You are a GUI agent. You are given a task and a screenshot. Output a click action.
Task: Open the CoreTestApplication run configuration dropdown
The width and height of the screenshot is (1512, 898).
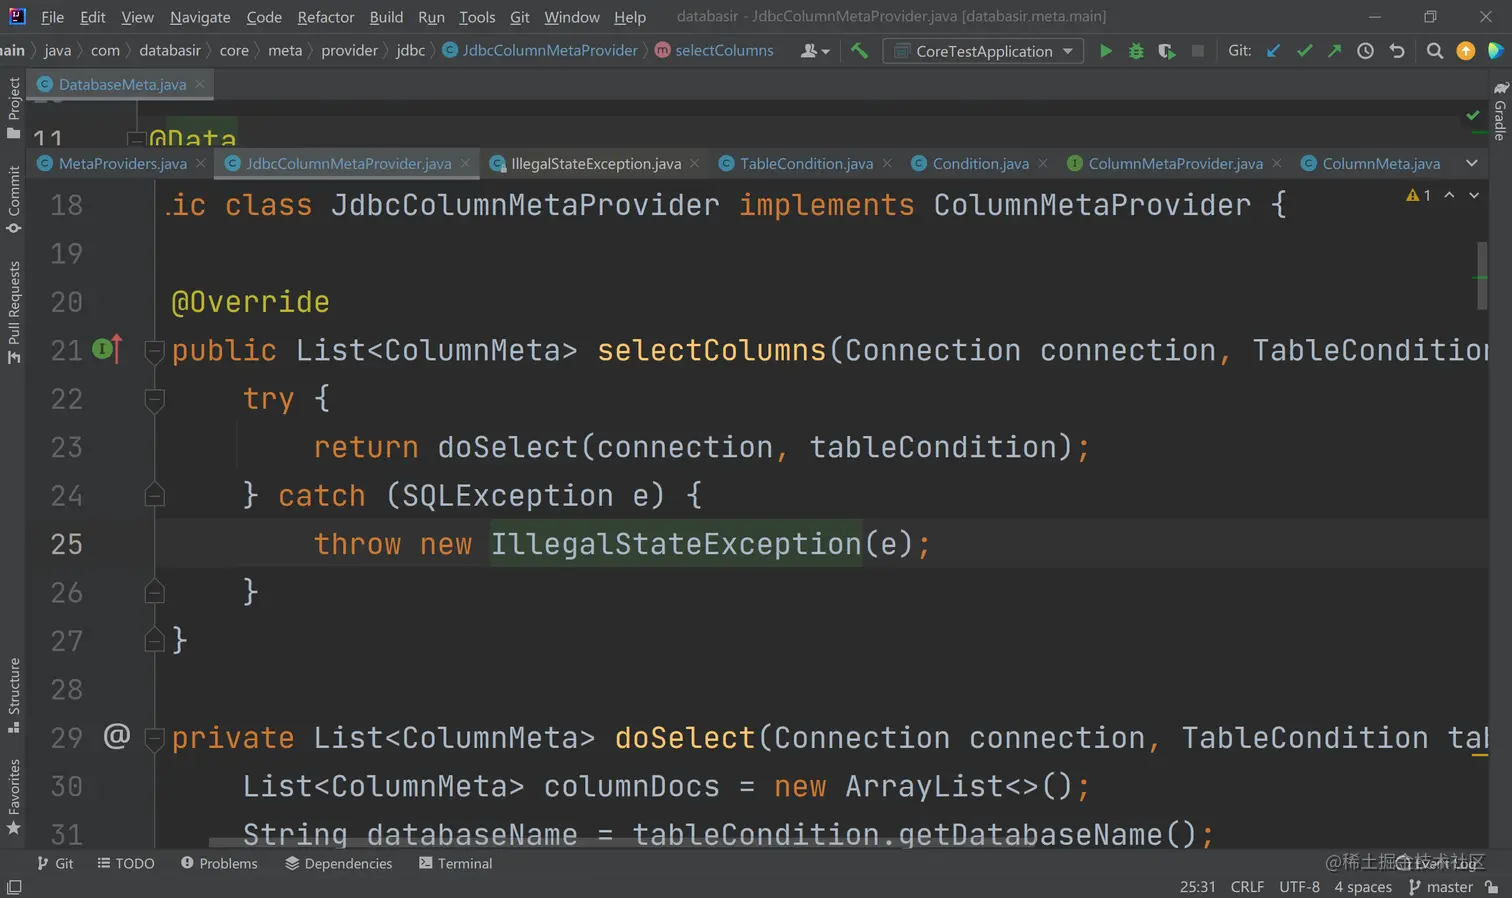click(x=983, y=51)
